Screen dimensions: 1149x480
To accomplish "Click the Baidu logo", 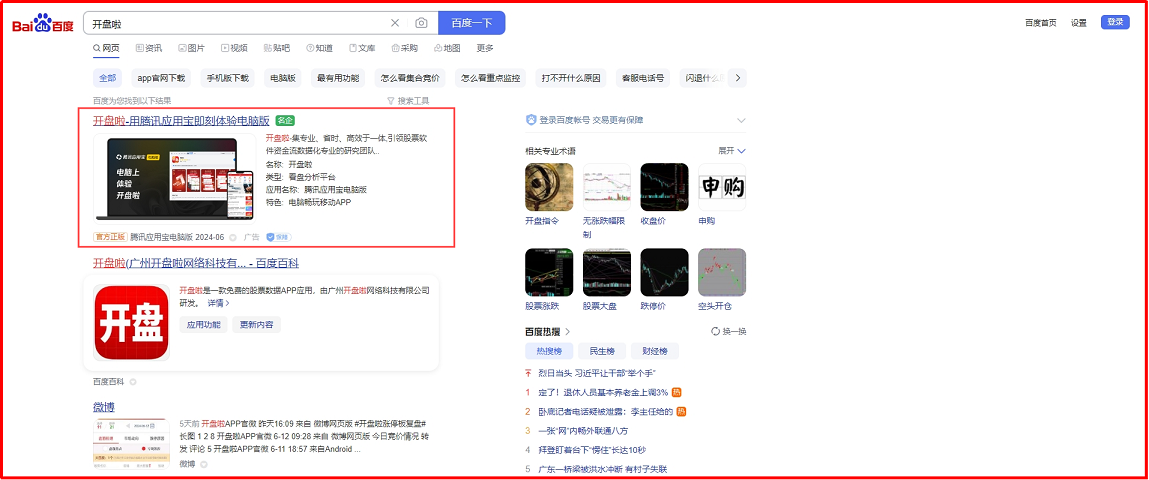I will (43, 23).
